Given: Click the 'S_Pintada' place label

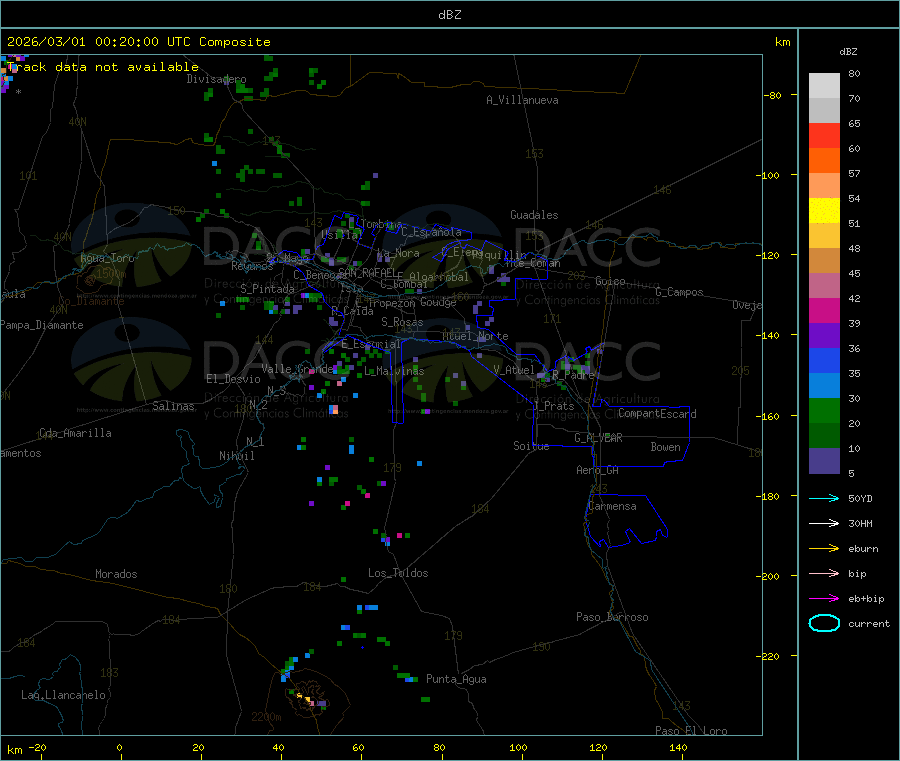Looking at the screenshot, I should (x=267, y=289).
